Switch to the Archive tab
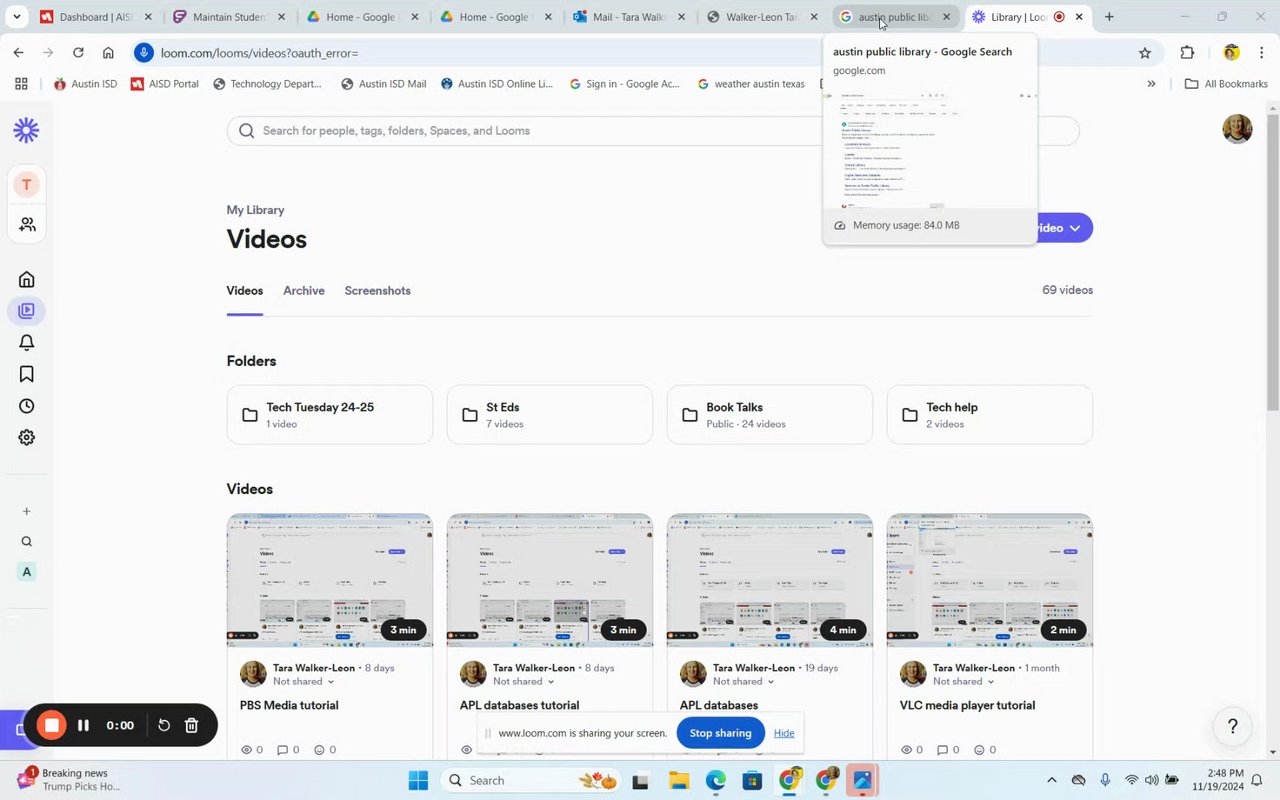This screenshot has width=1280, height=800. [303, 291]
